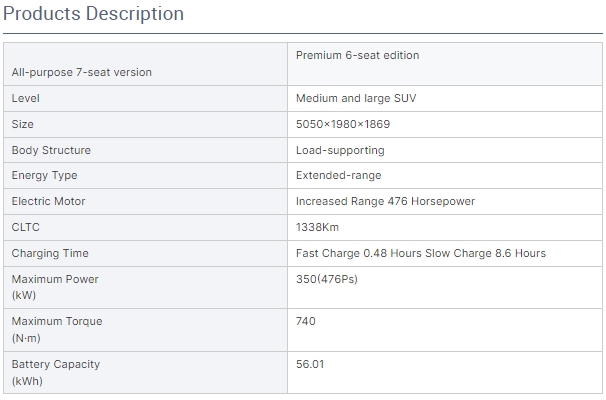Viewport: 606px width, 400px height.
Task: Select the 1338Km range value
Action: tap(318, 227)
